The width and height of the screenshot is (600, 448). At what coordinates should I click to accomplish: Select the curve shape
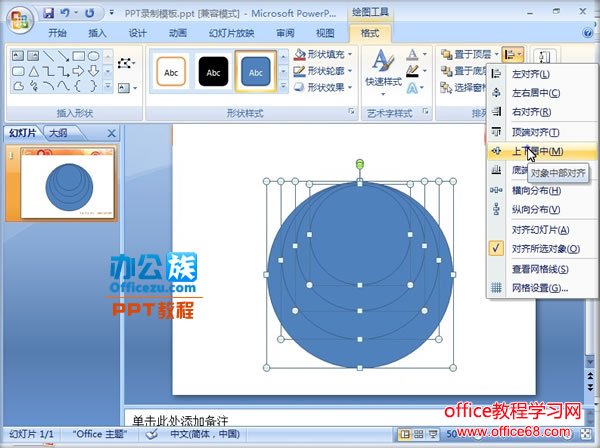[x=63, y=86]
